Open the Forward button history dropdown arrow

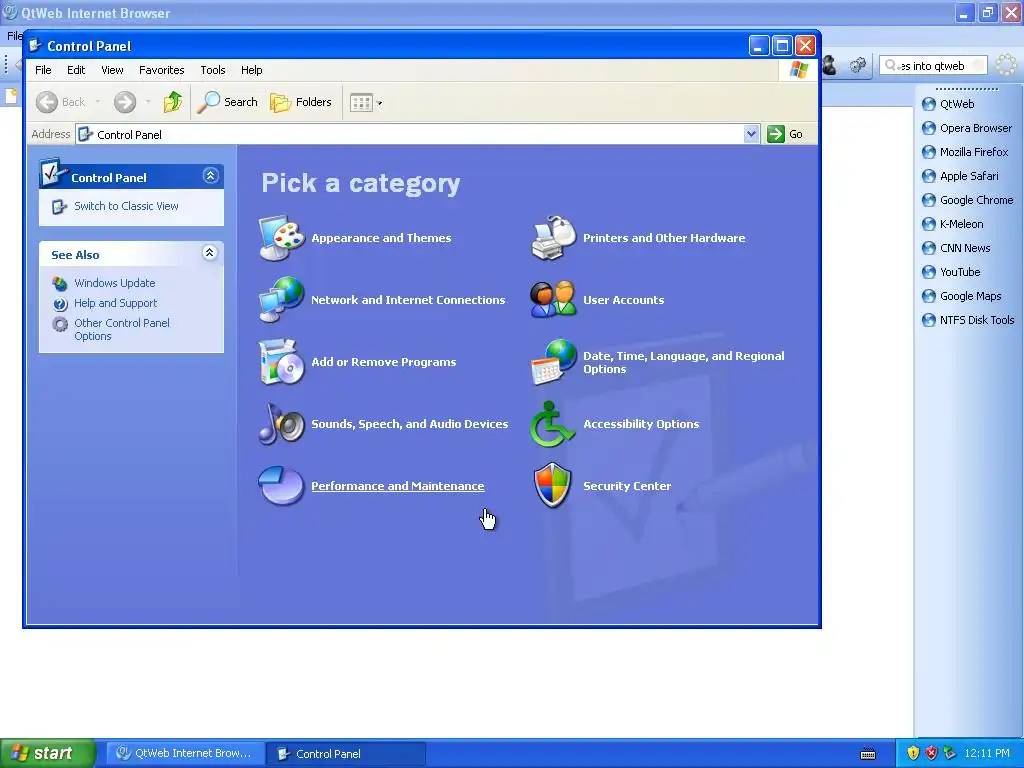[148, 102]
